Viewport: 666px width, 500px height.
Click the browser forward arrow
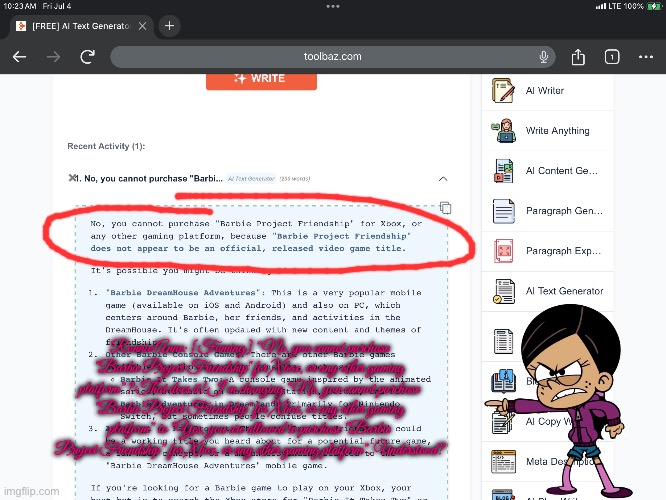point(54,56)
